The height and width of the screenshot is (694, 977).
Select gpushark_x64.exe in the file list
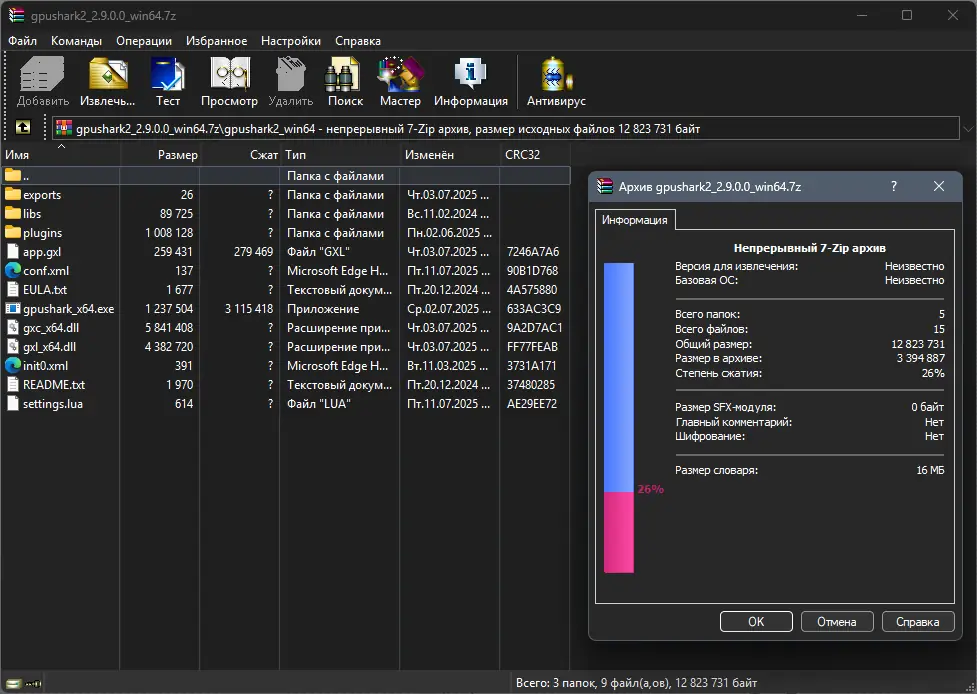pos(68,309)
